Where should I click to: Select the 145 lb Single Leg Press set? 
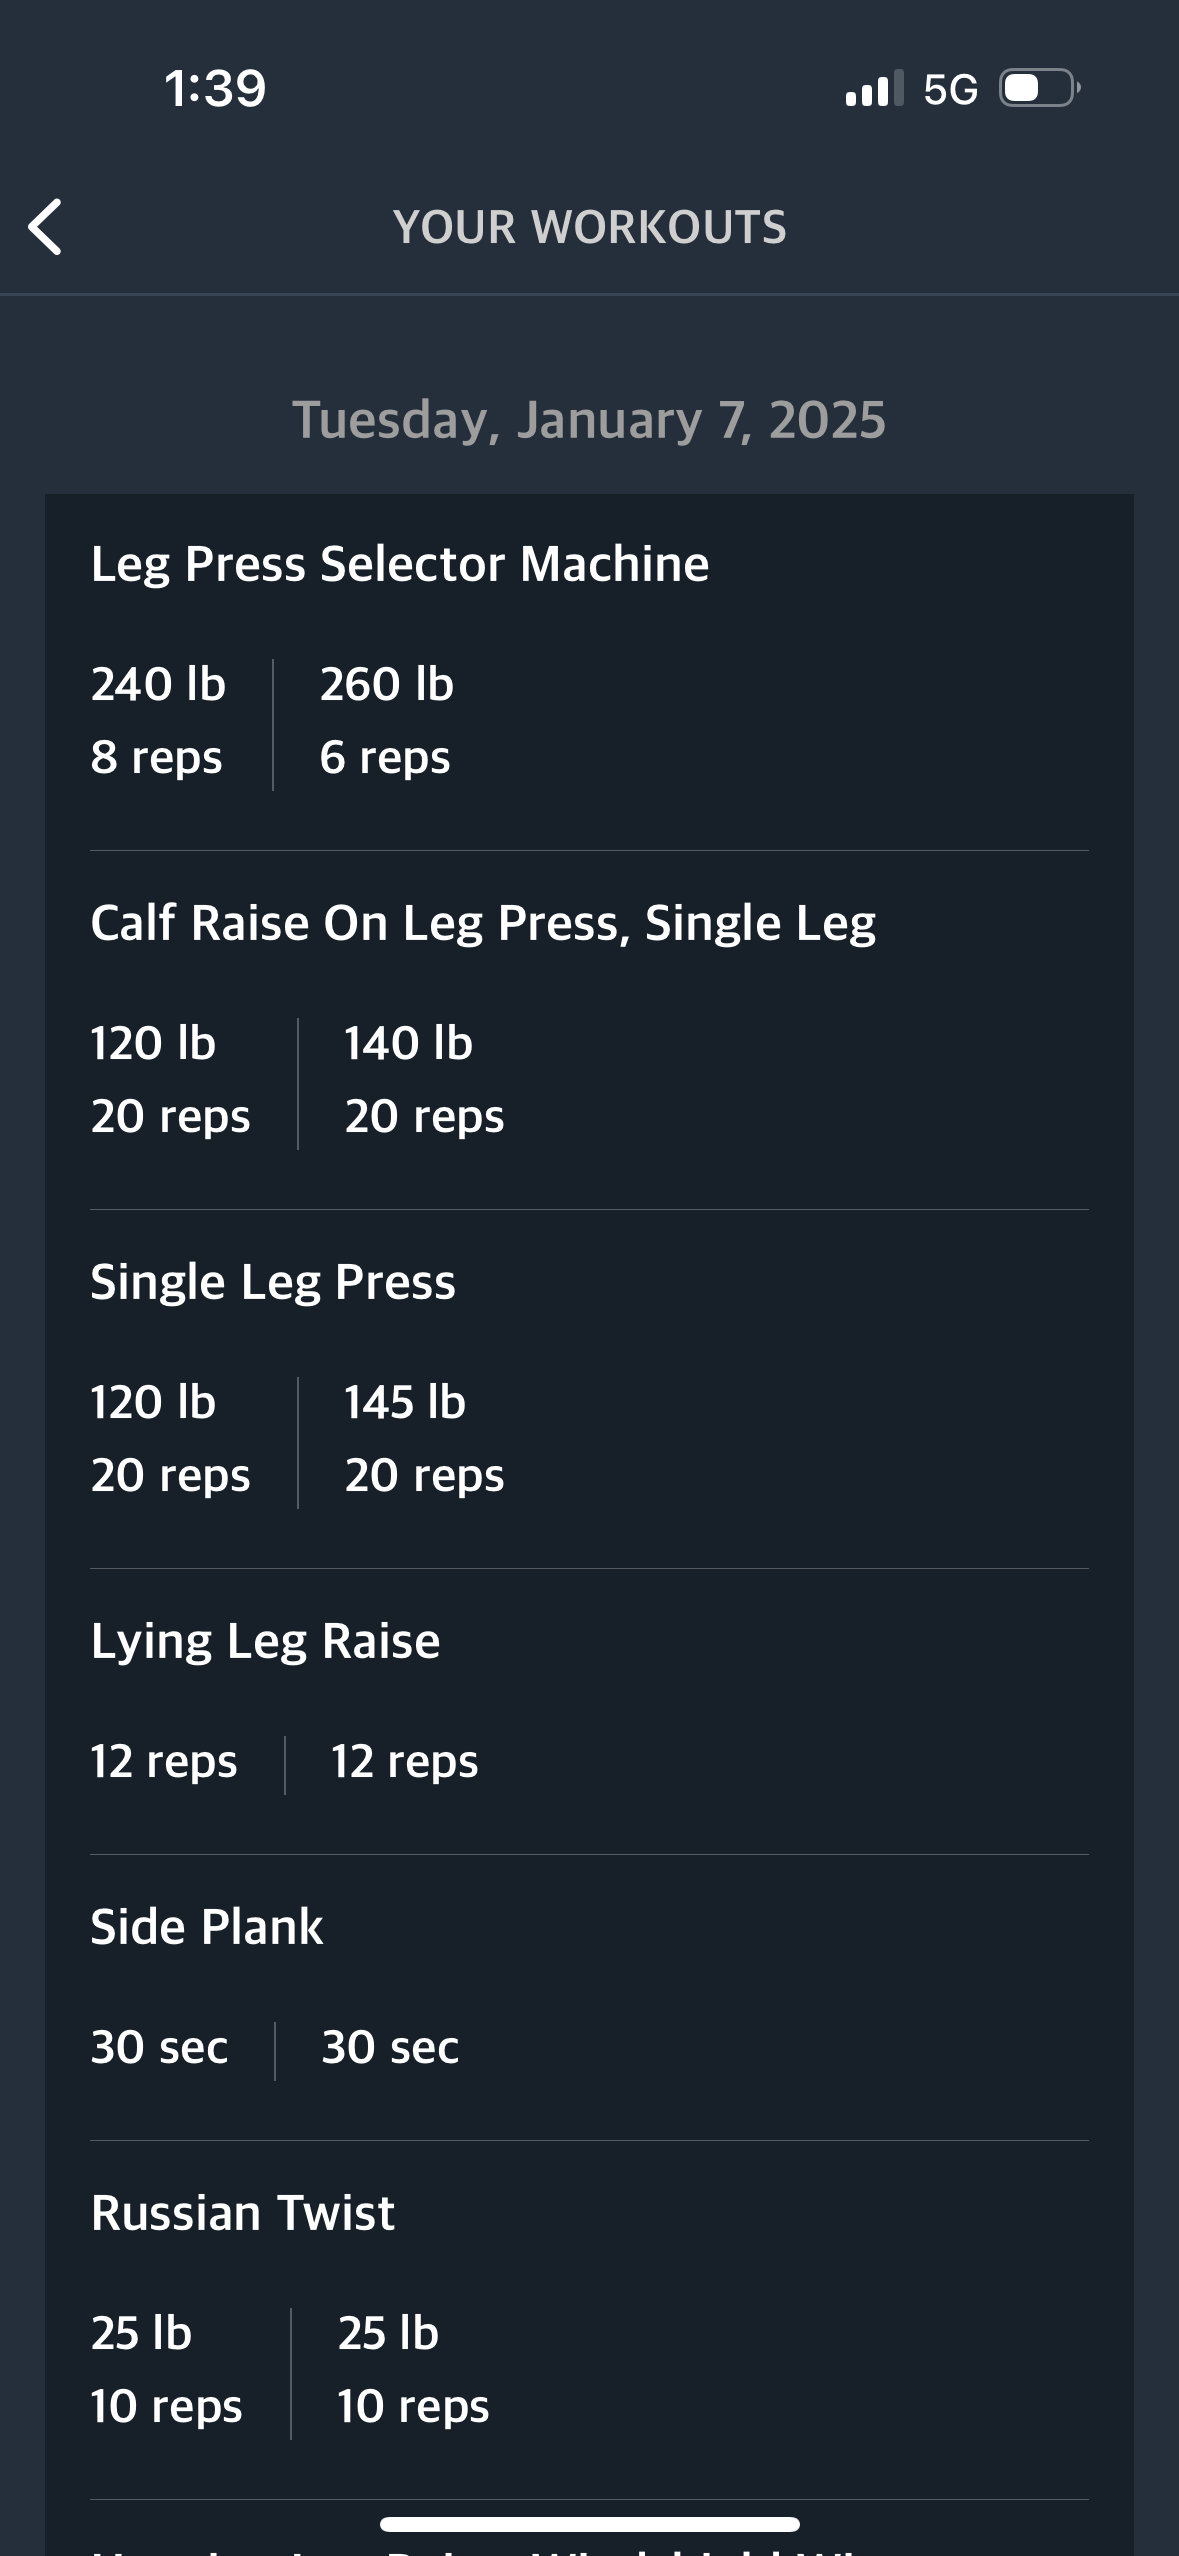click(424, 1439)
